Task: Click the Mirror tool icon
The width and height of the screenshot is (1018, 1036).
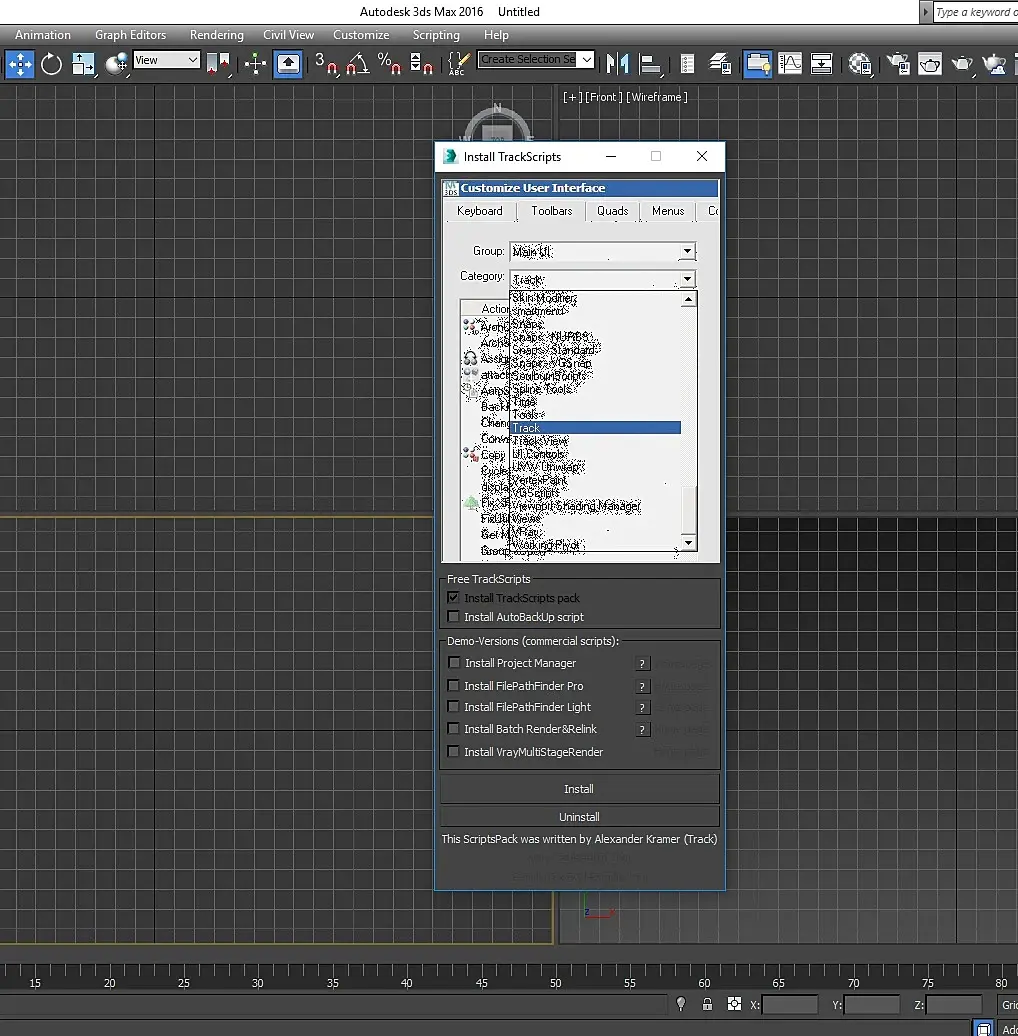Action: coord(617,64)
